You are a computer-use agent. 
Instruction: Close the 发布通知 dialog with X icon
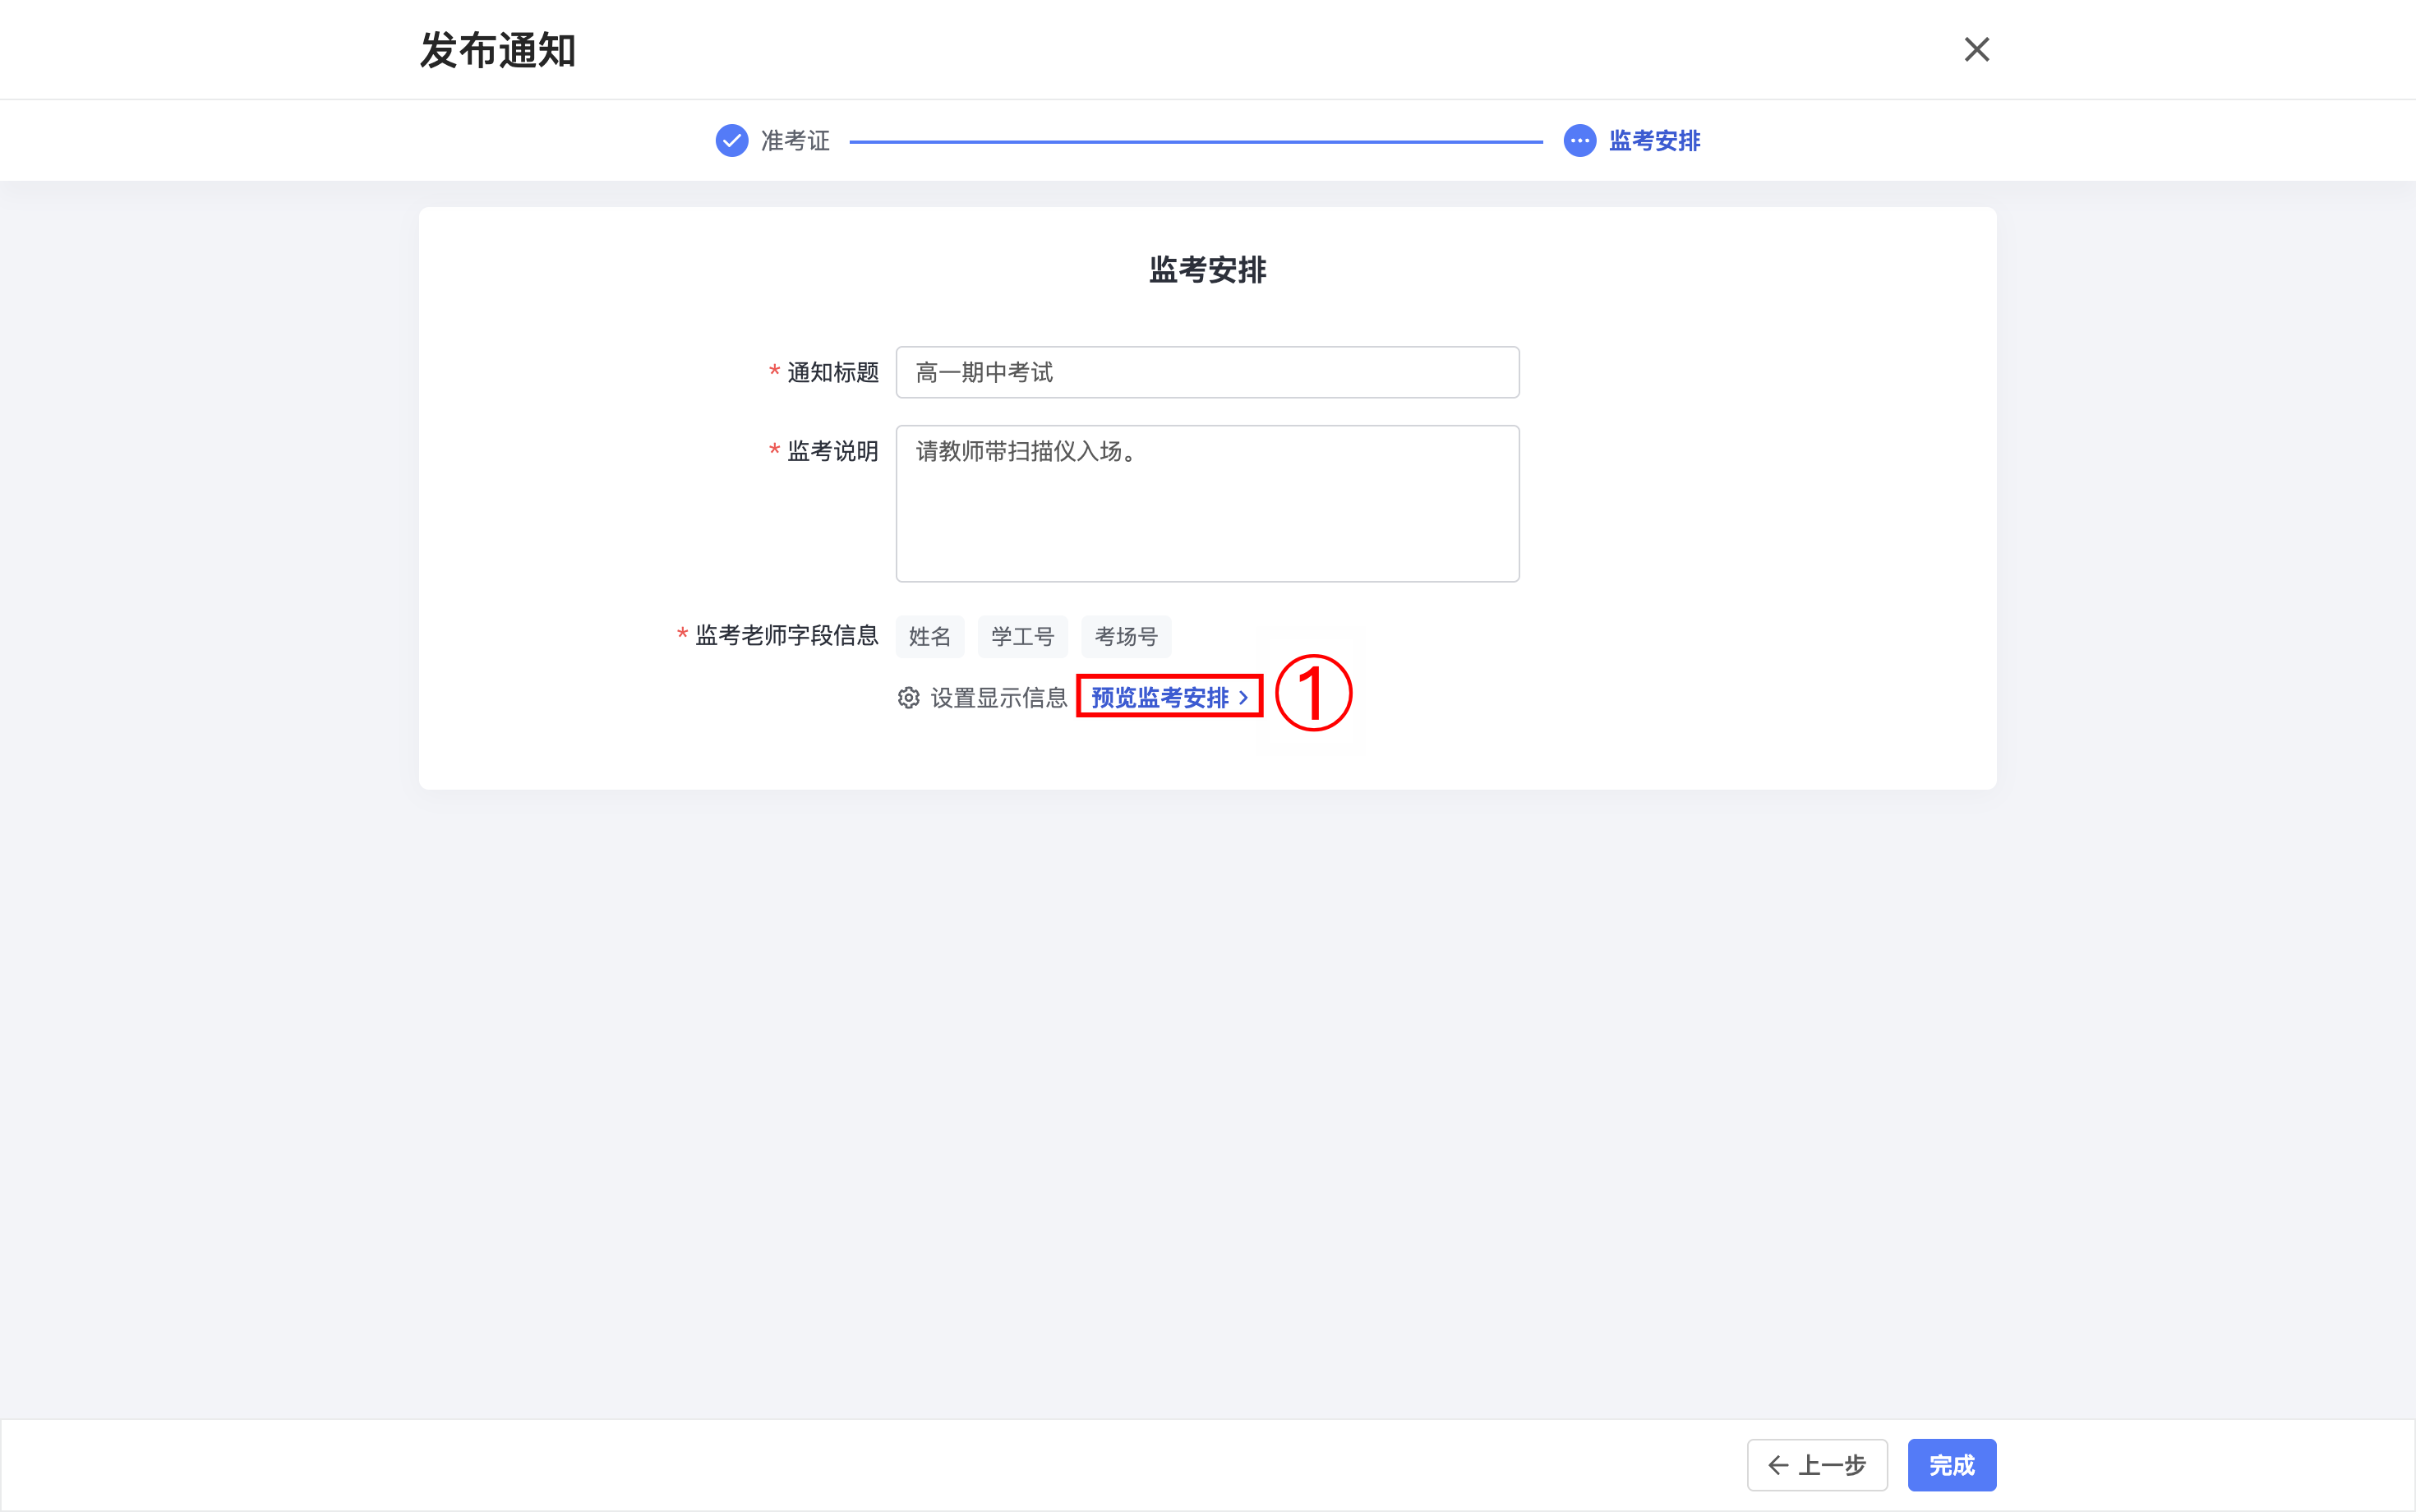coord(1976,49)
